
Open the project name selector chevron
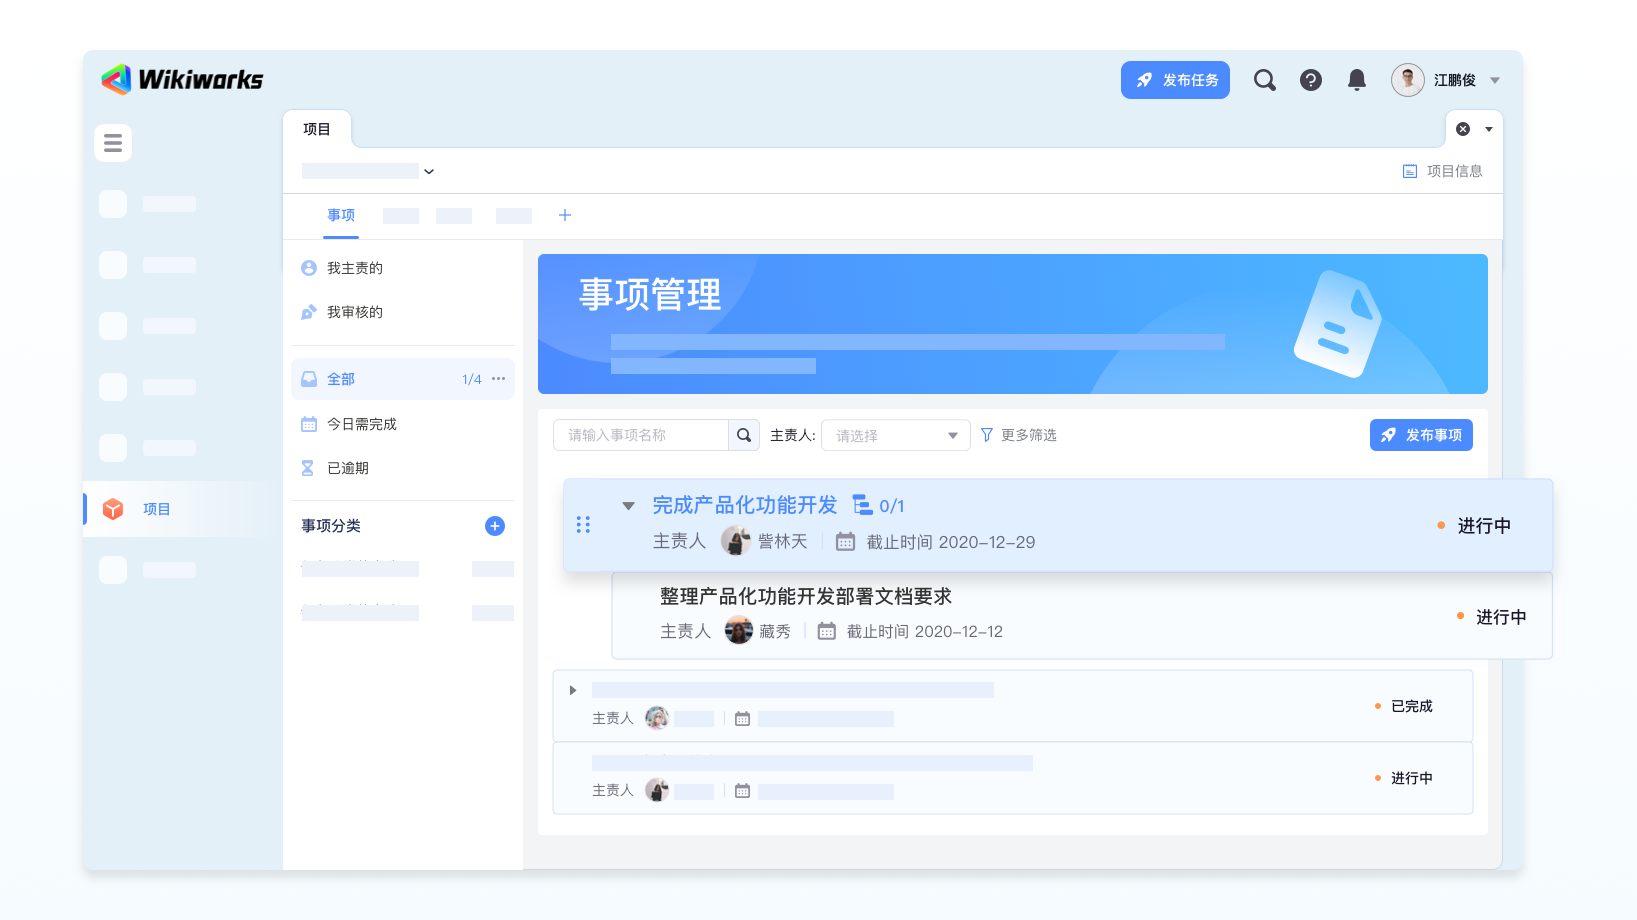point(429,171)
